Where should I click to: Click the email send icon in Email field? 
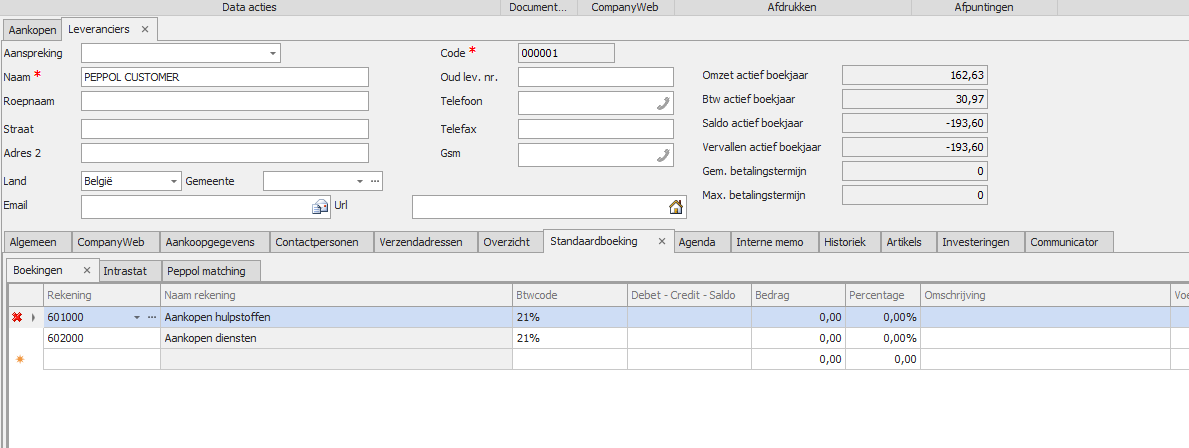[320, 207]
